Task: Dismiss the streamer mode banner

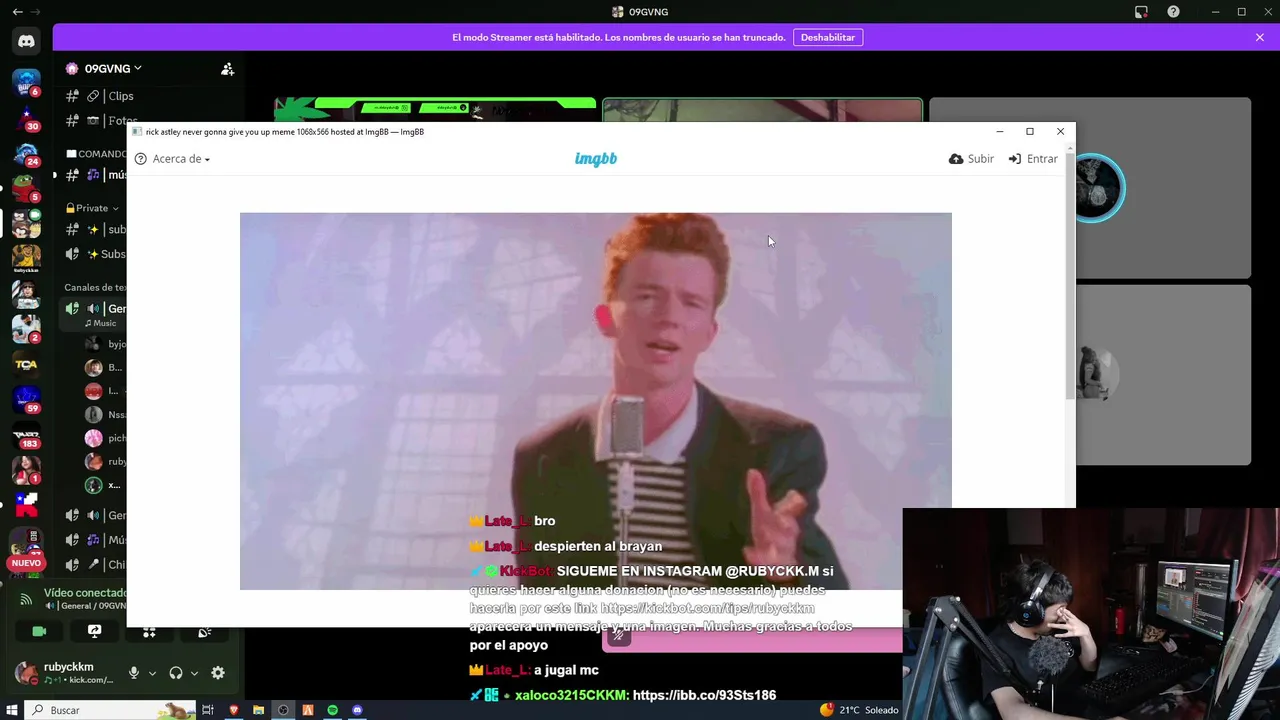Action: [x=1260, y=37]
